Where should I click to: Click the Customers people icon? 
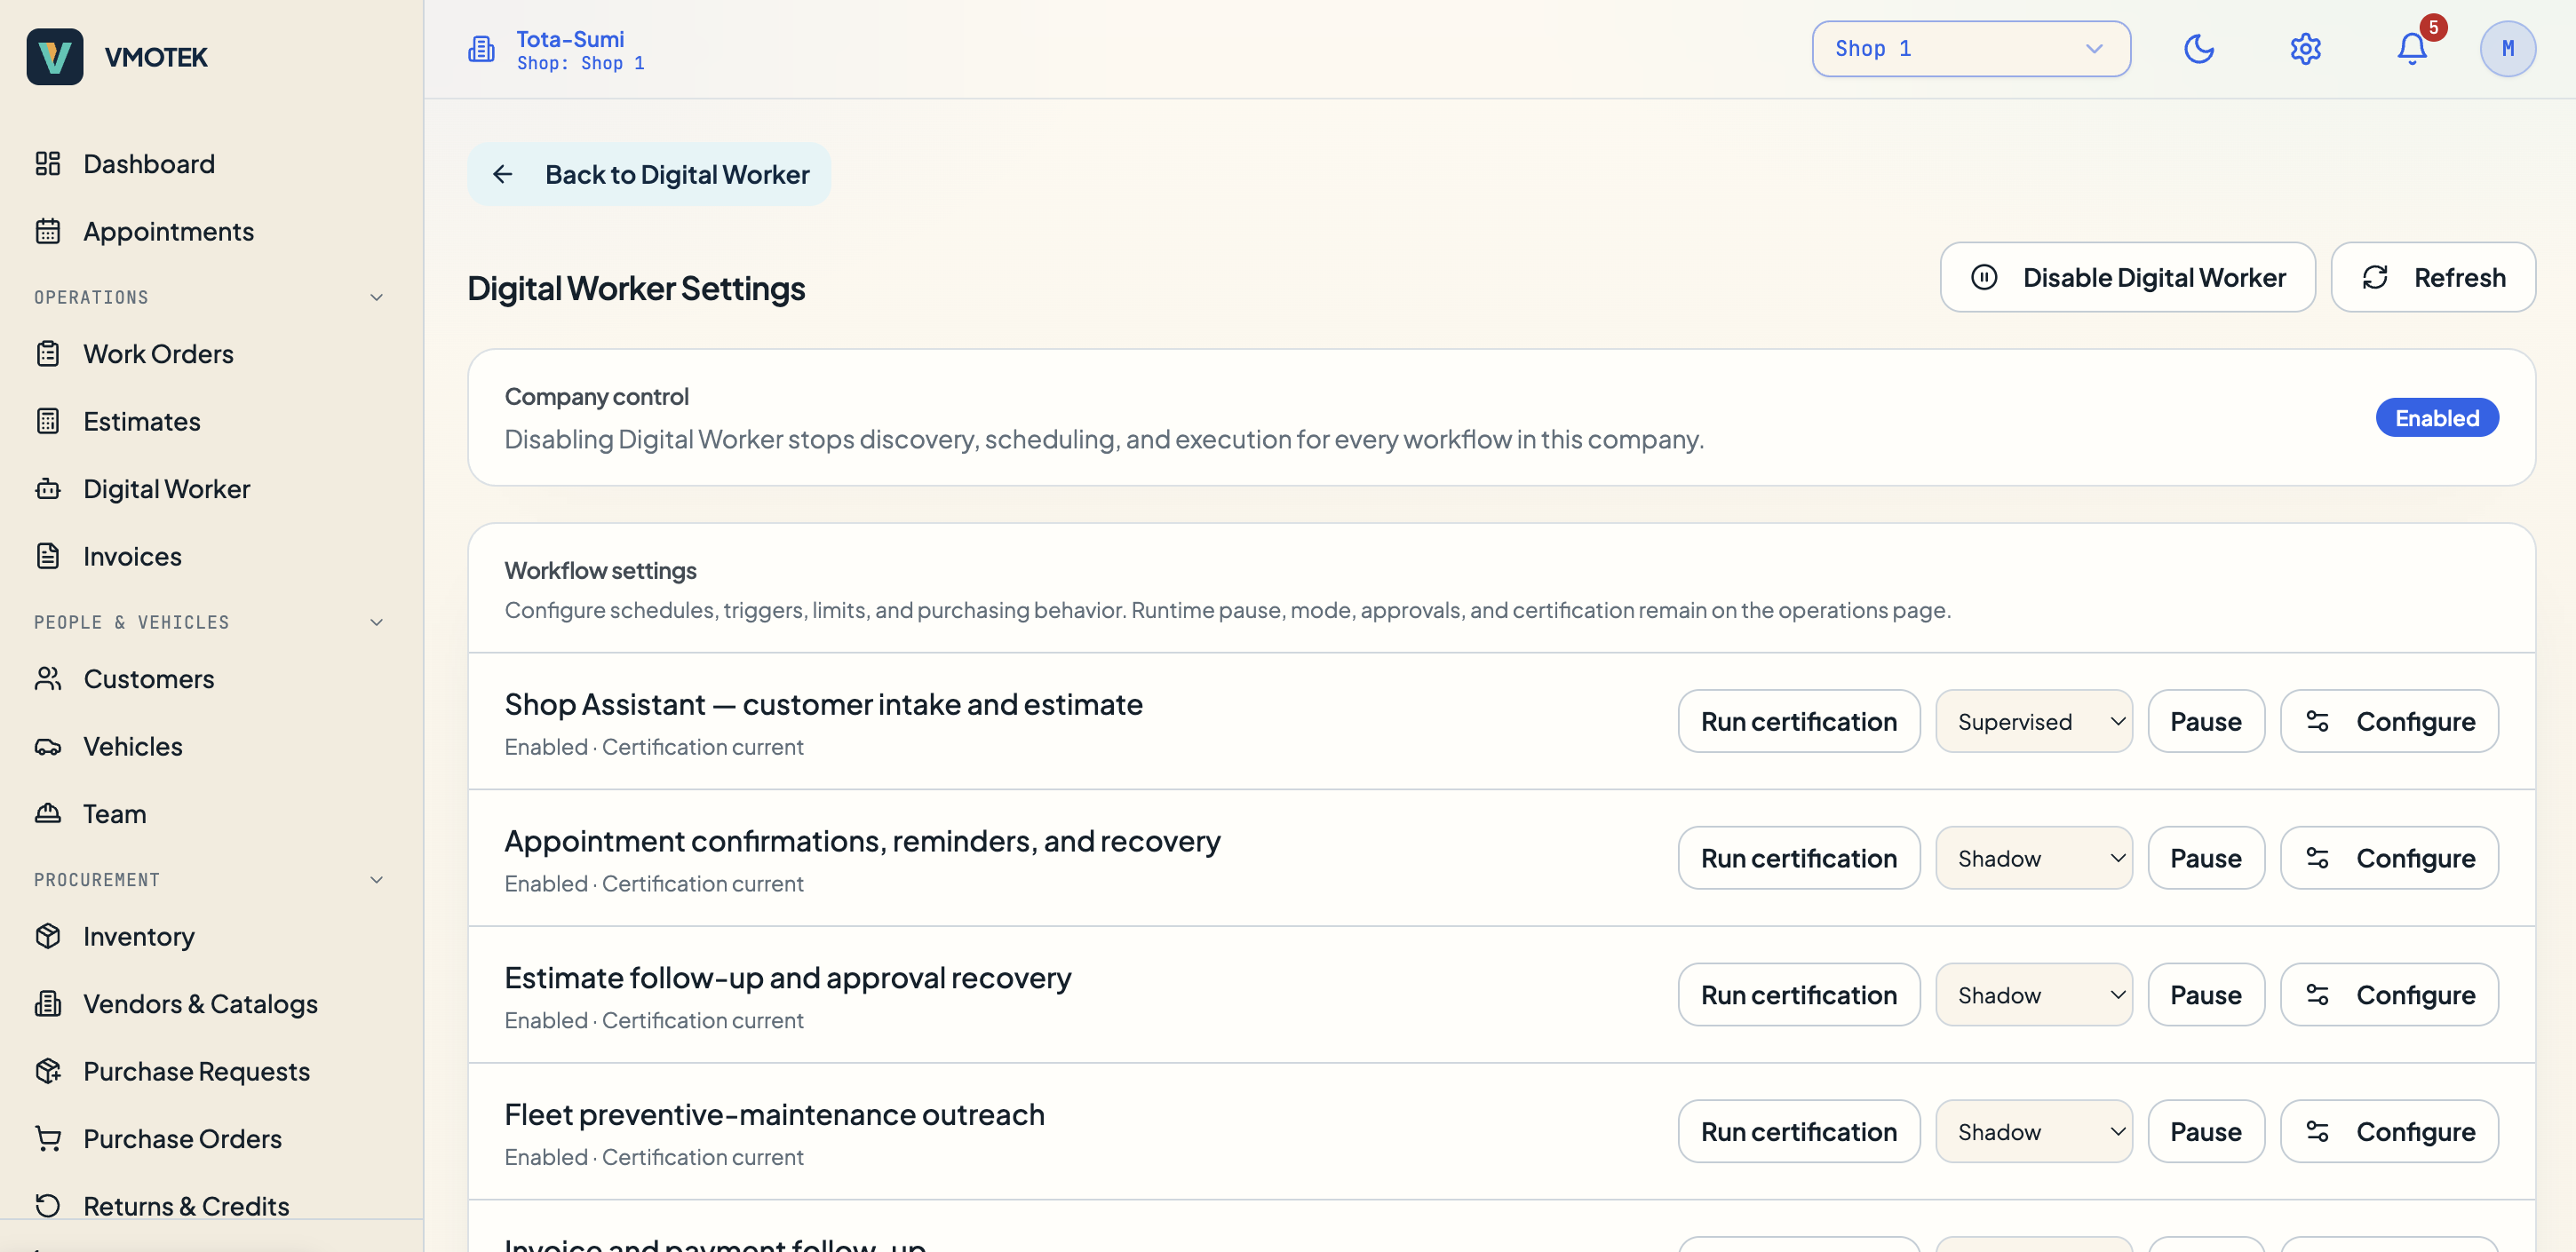click(x=48, y=679)
